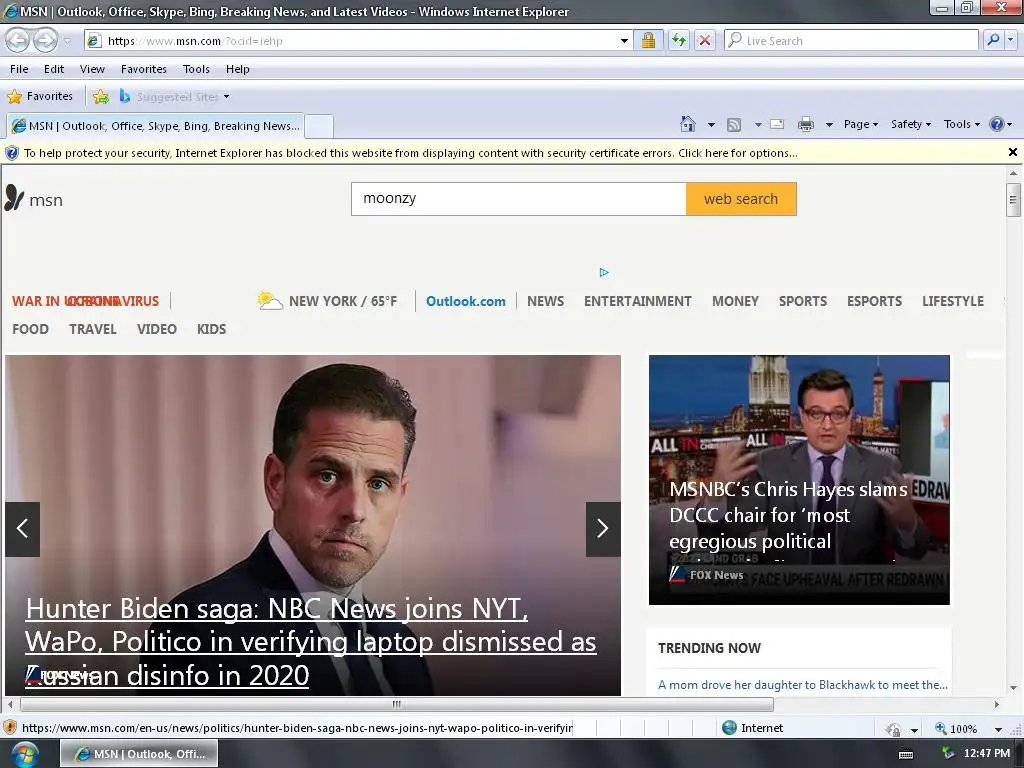Open the recent pages dropdown beside Forward
The image size is (1024, 768).
67,40
